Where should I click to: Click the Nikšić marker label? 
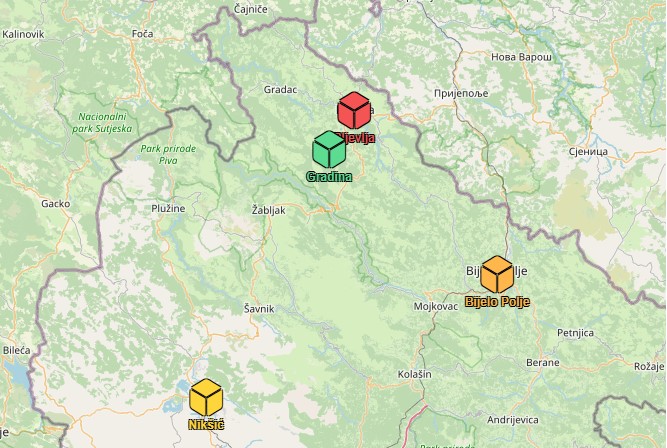(x=206, y=425)
